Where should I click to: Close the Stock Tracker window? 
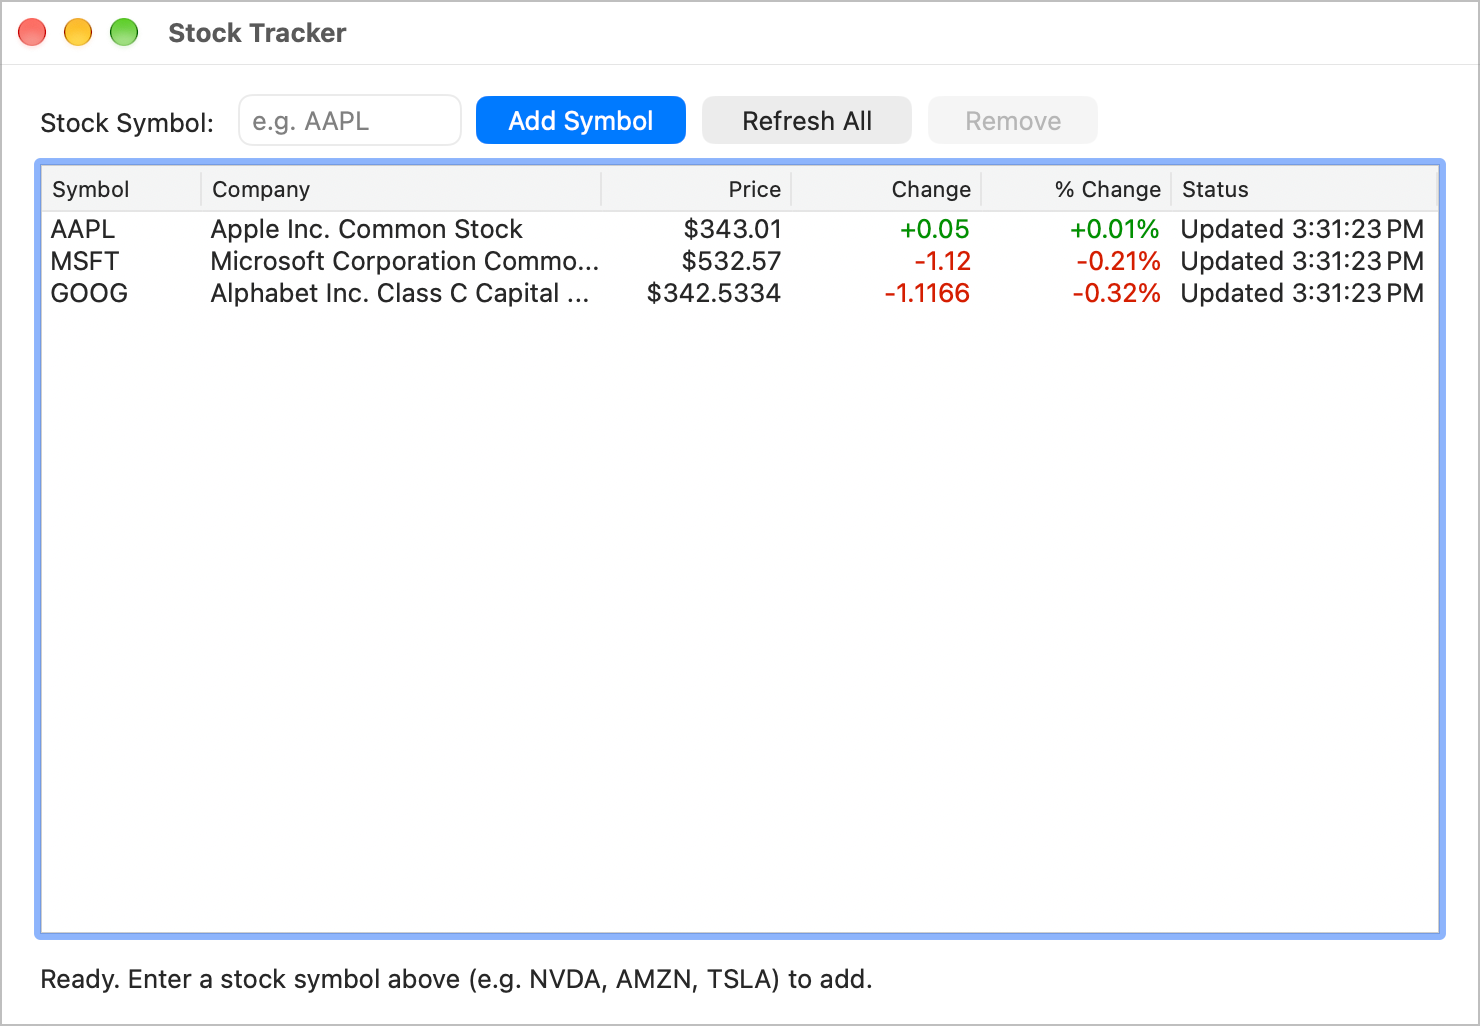click(x=32, y=33)
